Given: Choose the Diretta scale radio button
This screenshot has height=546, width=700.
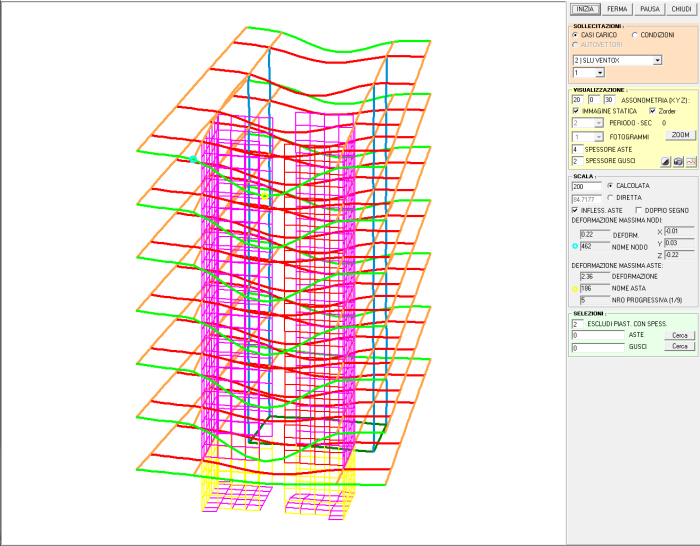Looking at the screenshot, I should [x=610, y=198].
